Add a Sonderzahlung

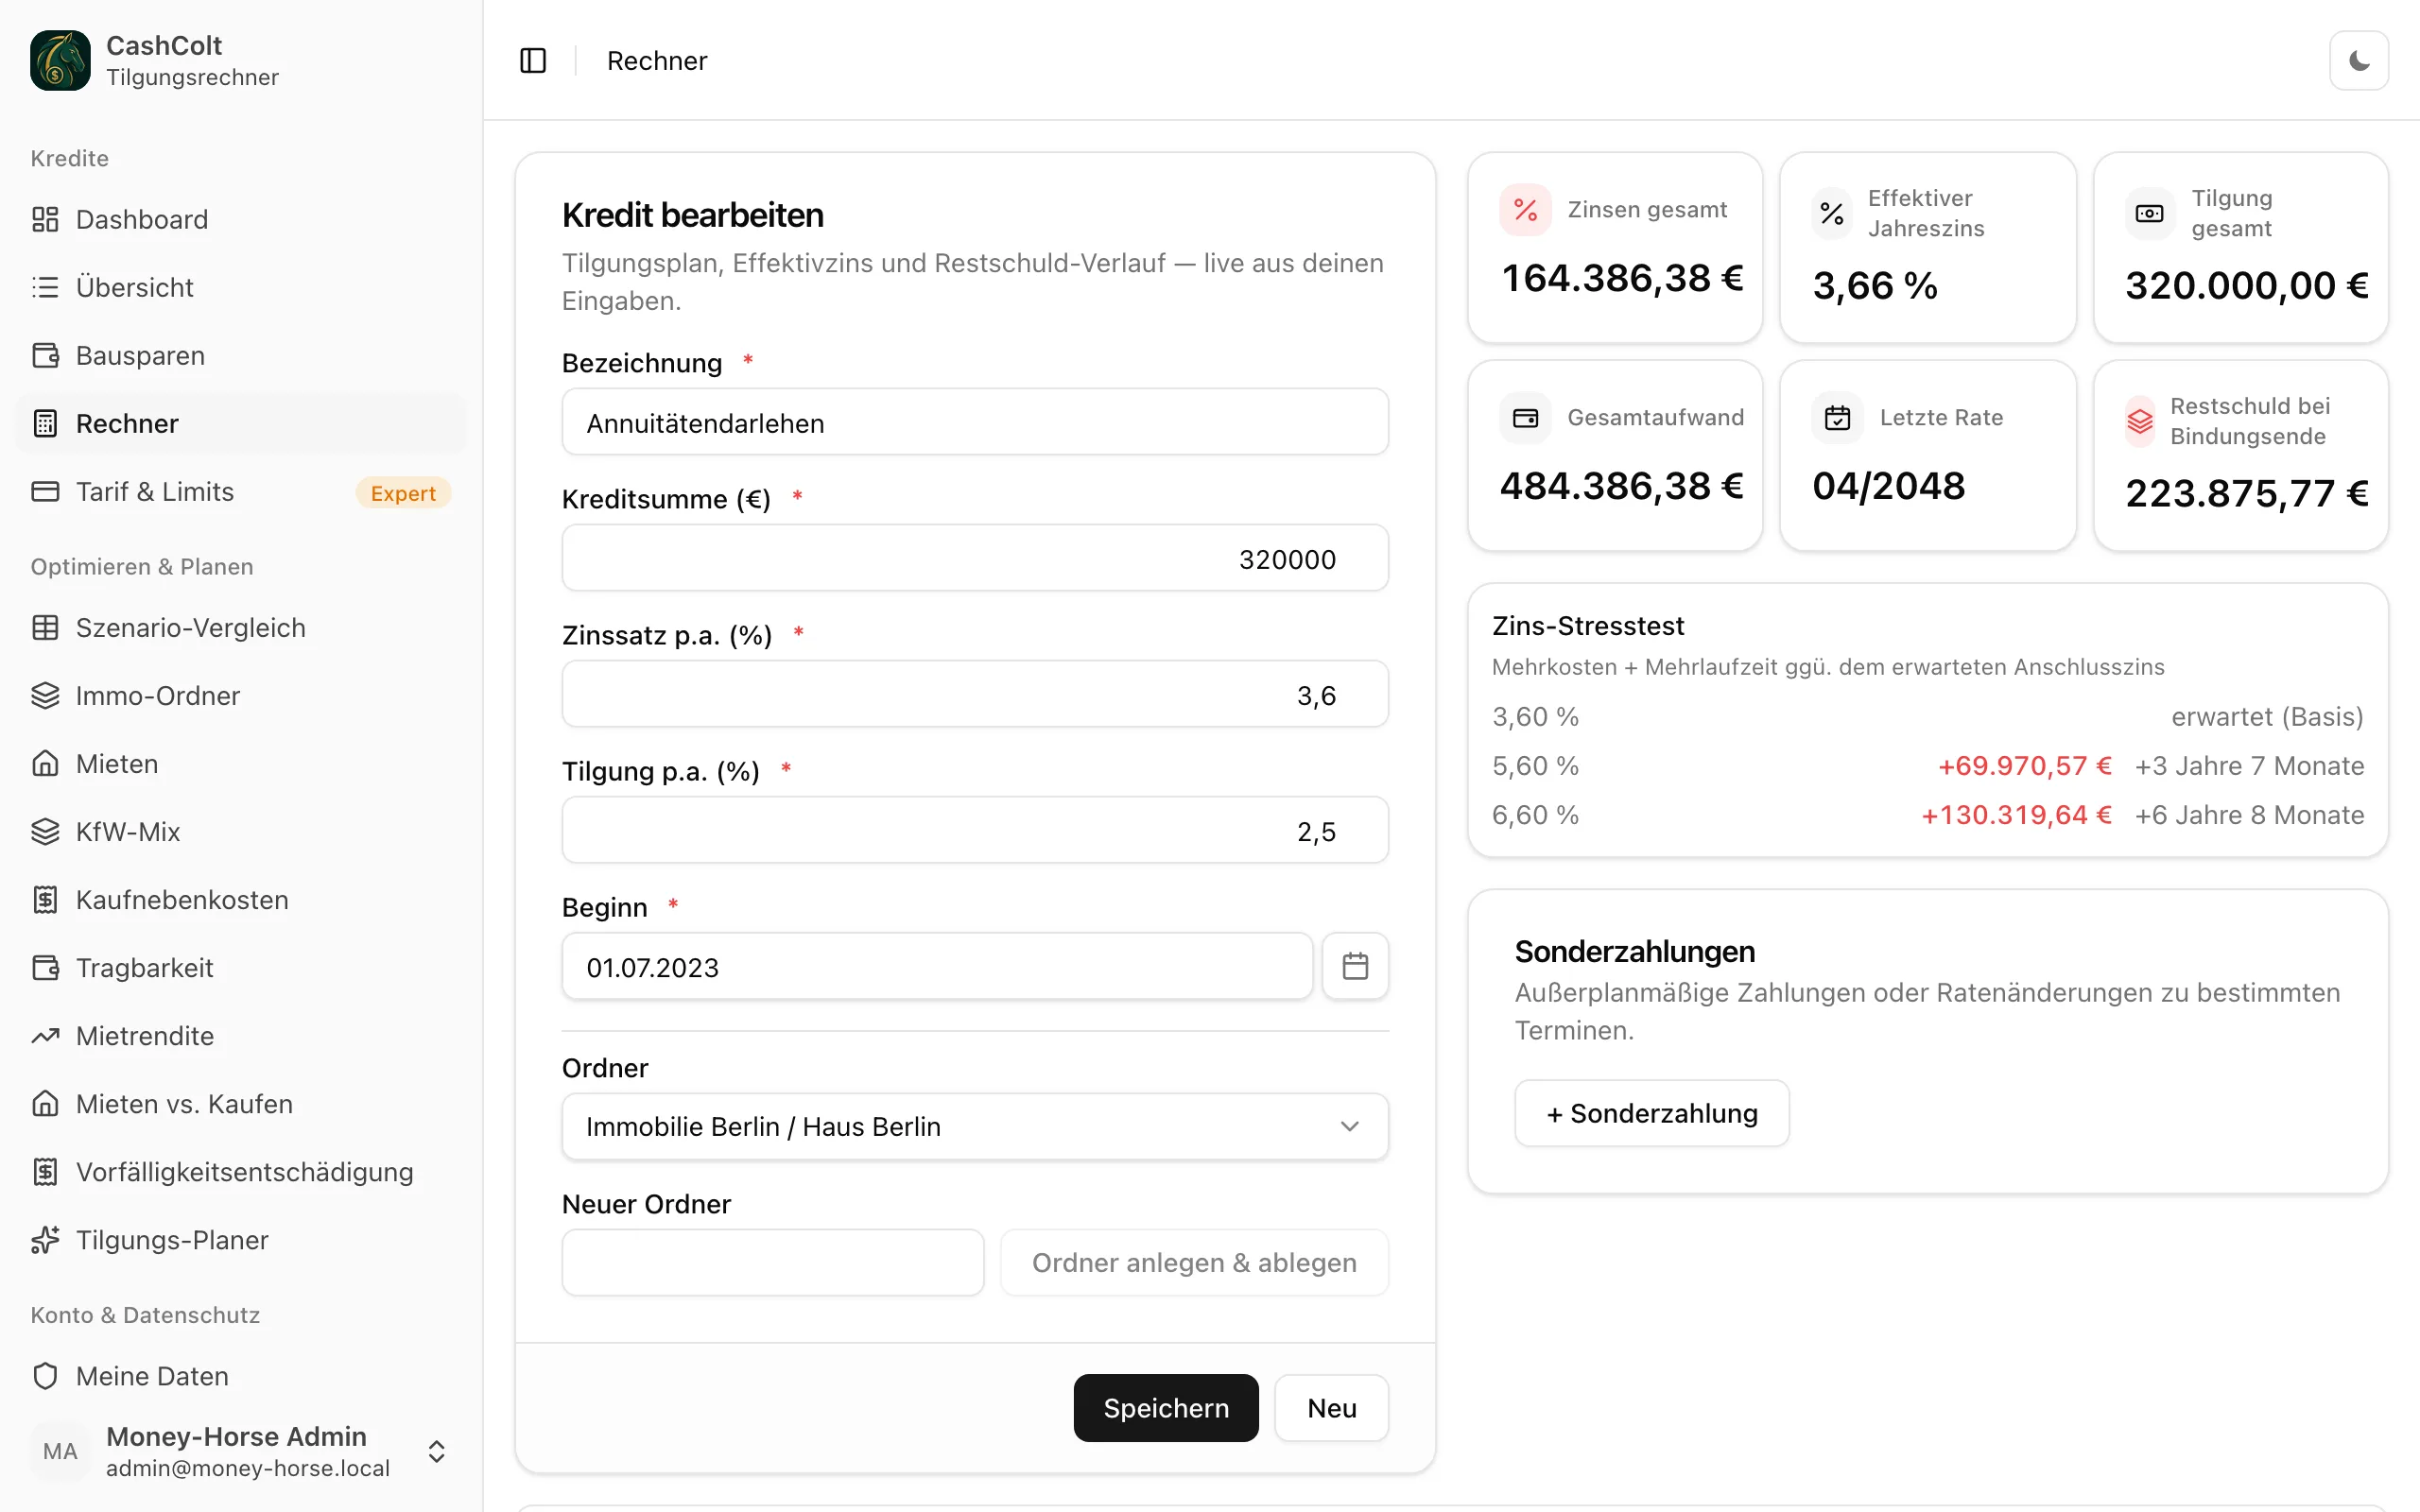click(x=1652, y=1113)
